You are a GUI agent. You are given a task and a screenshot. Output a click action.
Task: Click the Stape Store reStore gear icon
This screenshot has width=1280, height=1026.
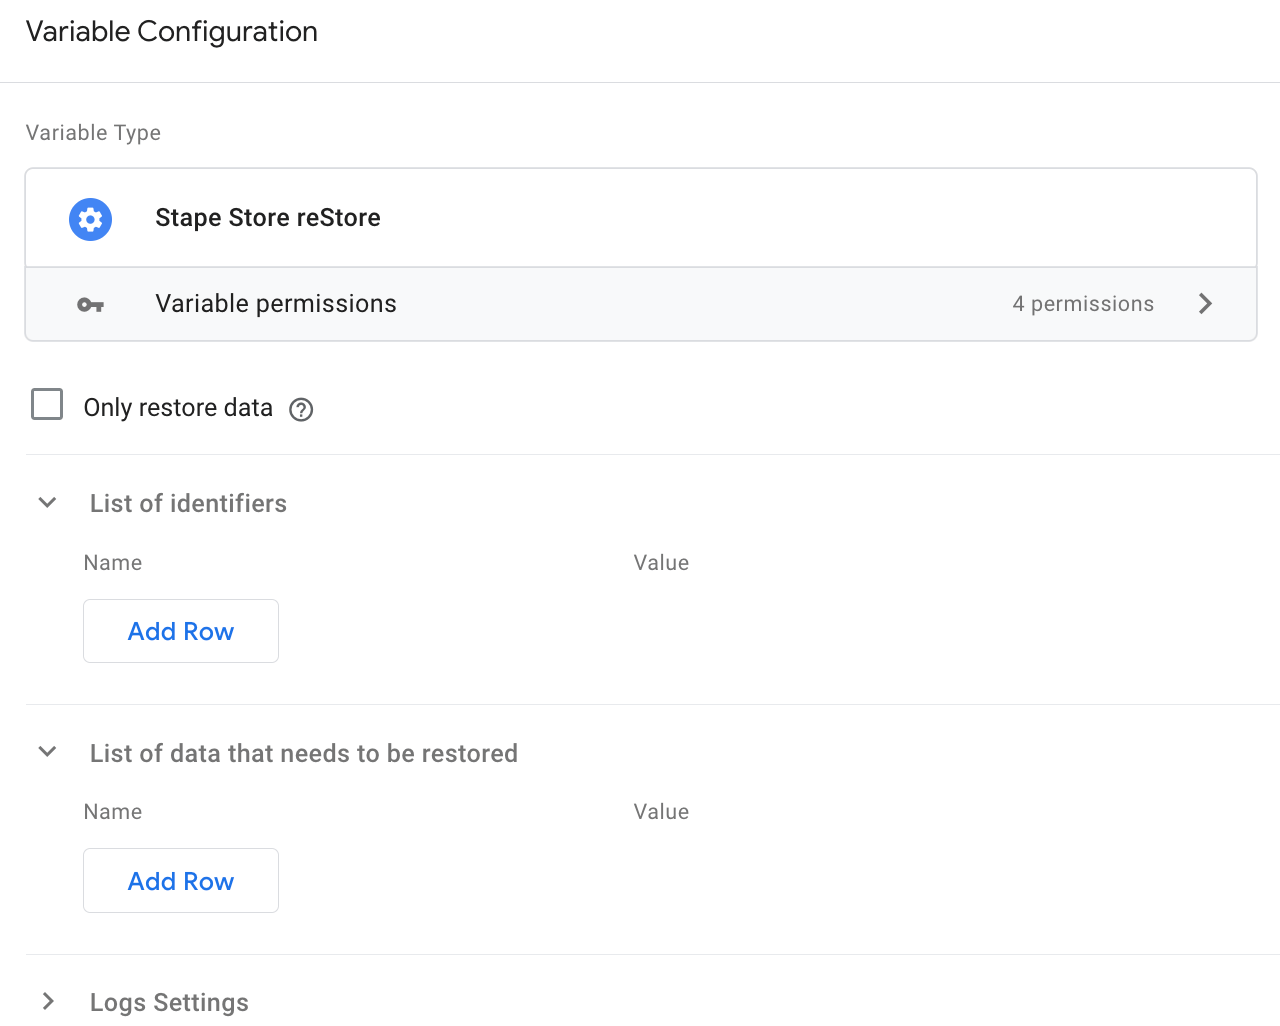point(90,219)
